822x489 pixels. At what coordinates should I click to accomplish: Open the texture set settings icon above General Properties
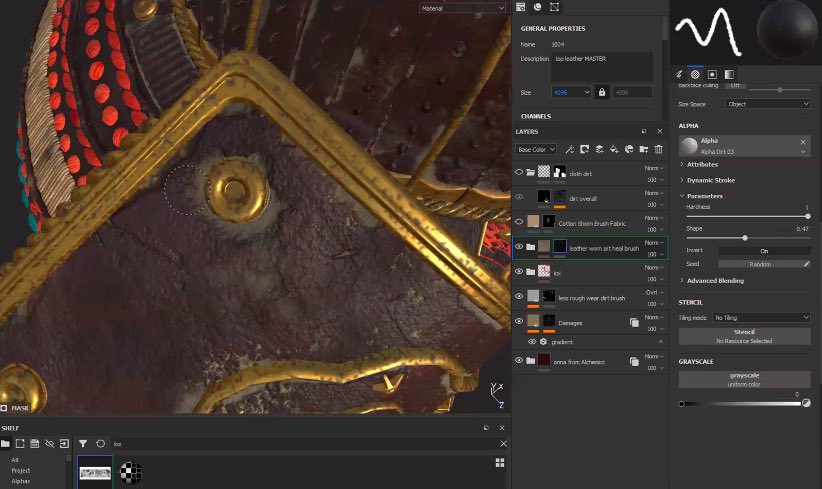pos(521,7)
